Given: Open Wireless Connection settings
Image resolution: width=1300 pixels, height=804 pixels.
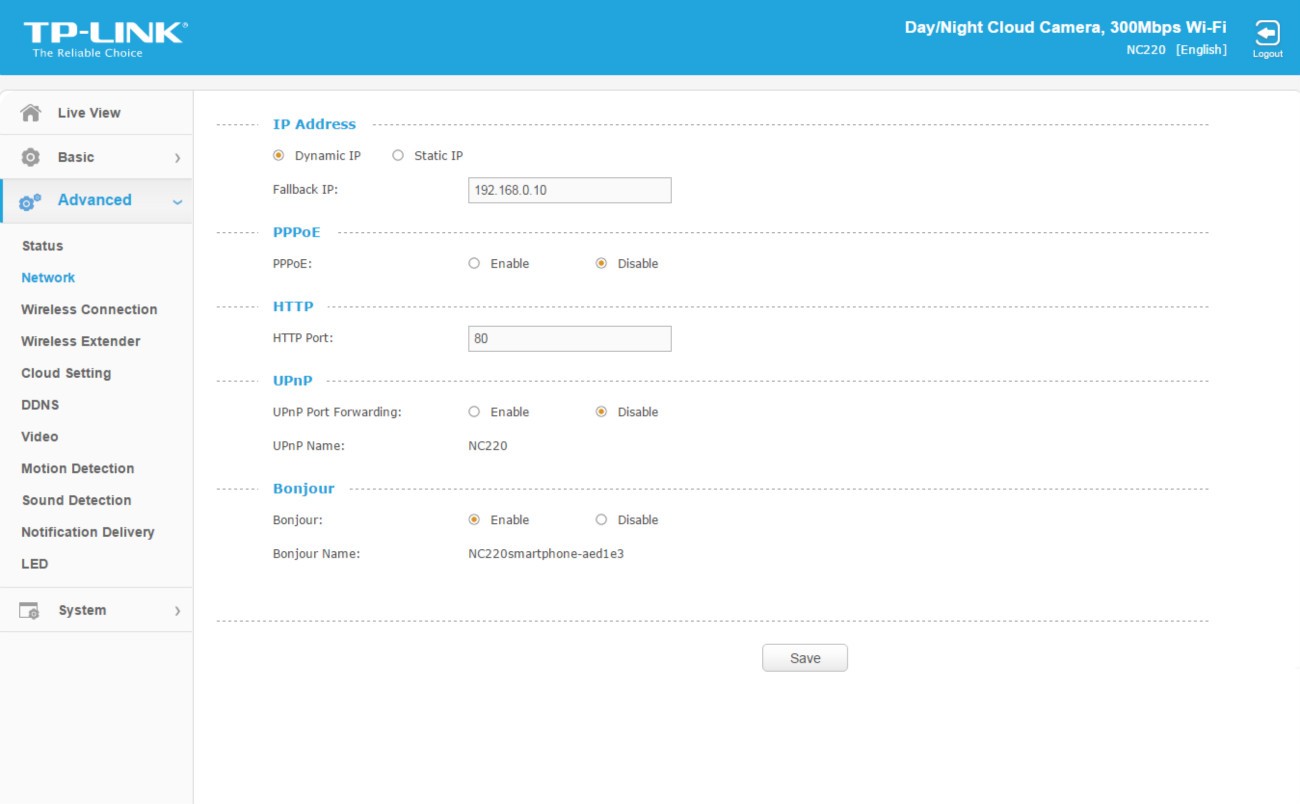Looking at the screenshot, I should pos(89,310).
